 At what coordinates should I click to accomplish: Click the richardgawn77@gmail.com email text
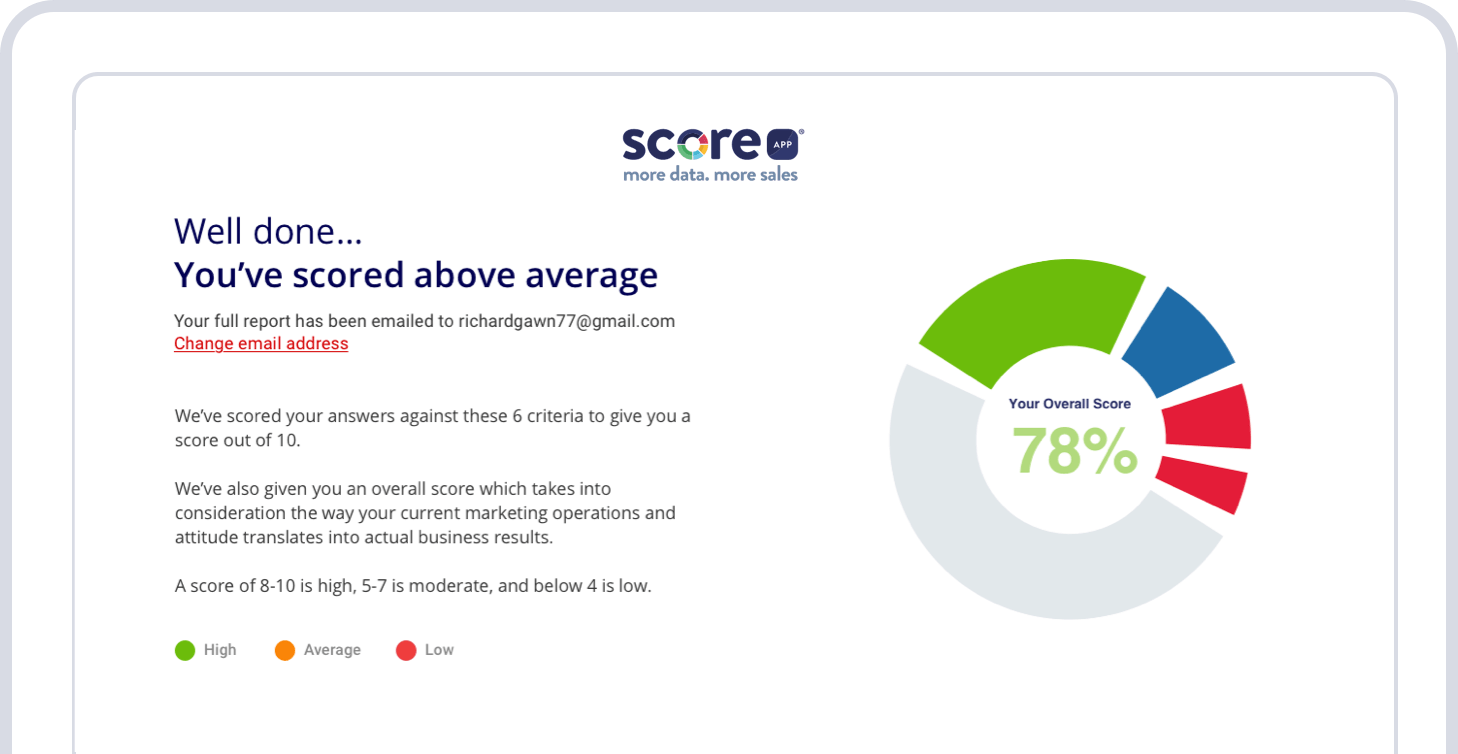click(566, 321)
